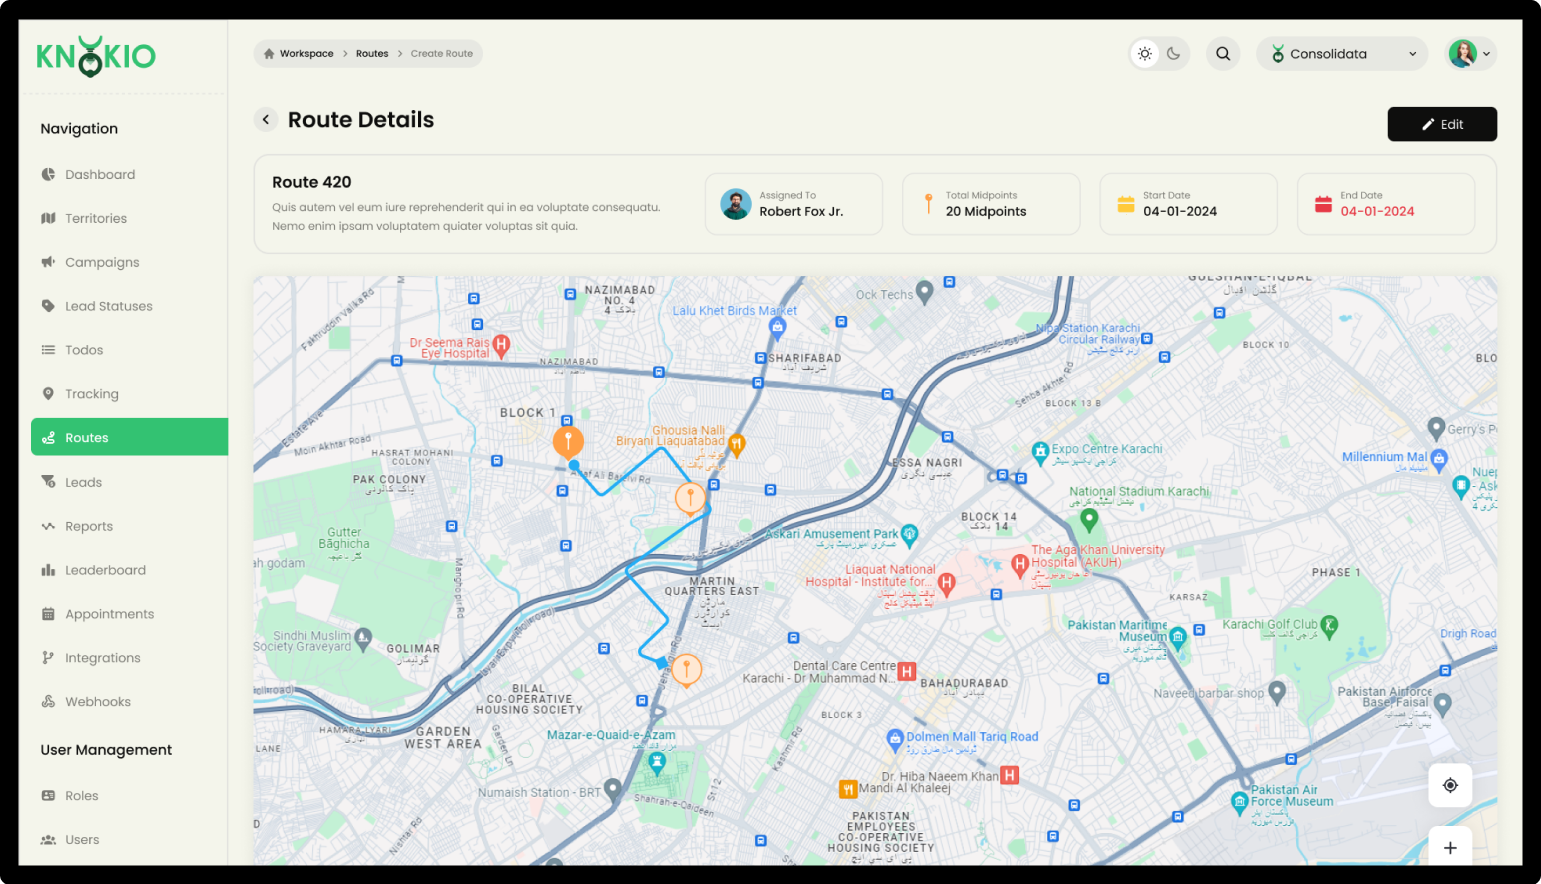Image resolution: width=1541 pixels, height=884 pixels.
Task: Click the map locate-me target button
Action: pos(1450,785)
